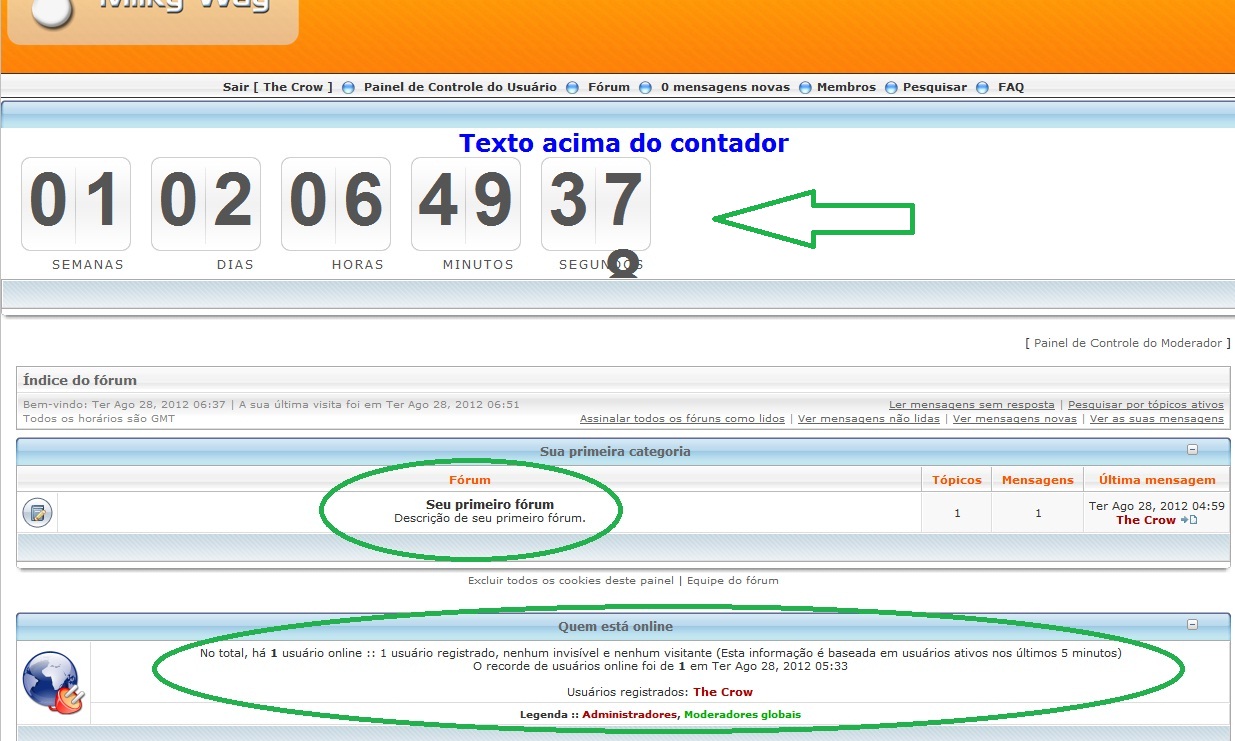Click the view latest post icon next to The Crow
Viewport: 1235px width, 741px height.
point(1188,520)
